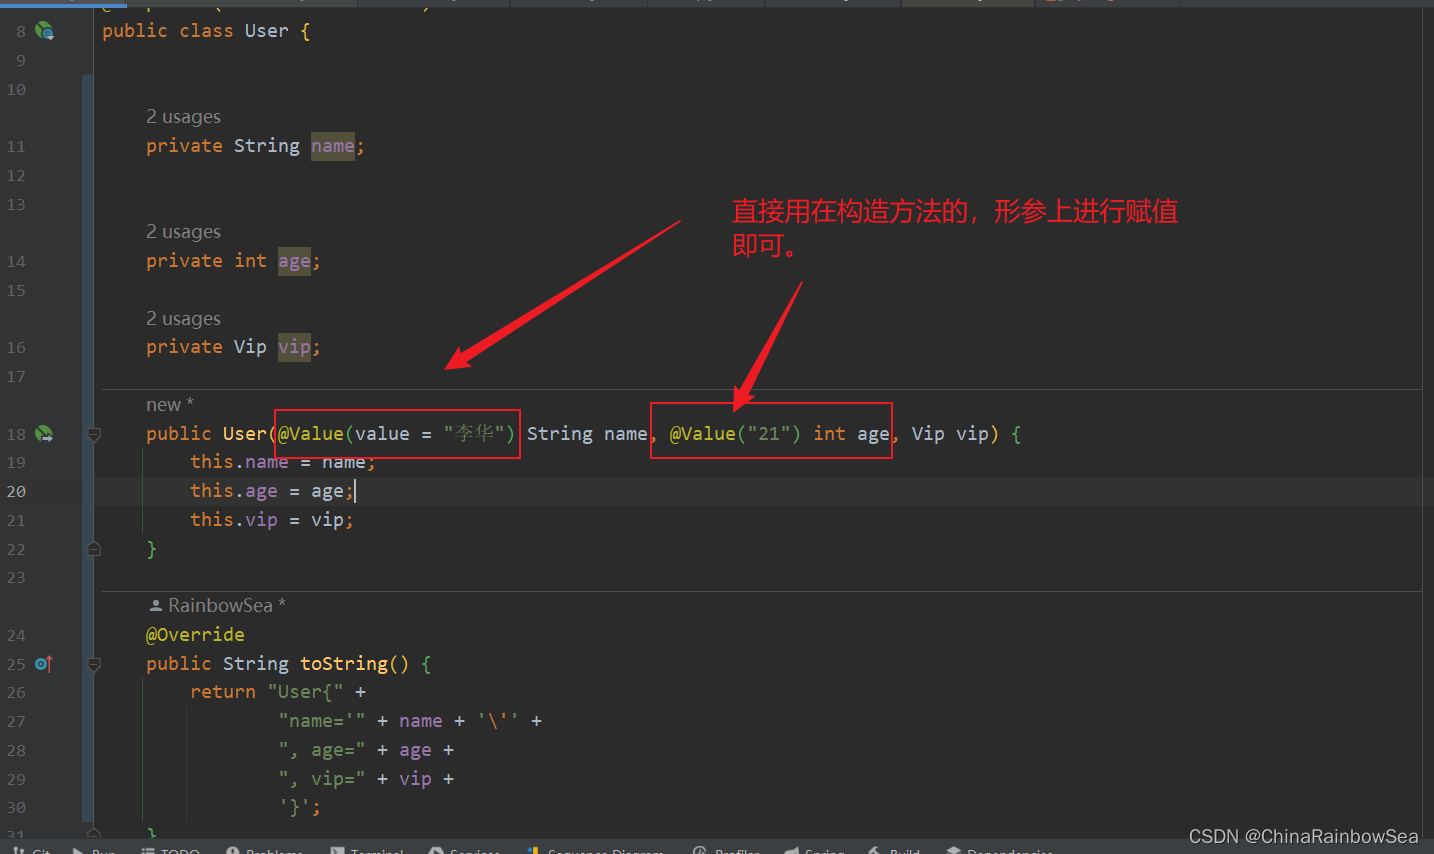Viewport: 1434px width, 854px height.
Task: Click the fold end marker at the constructor's closing brace
Action: point(94,549)
